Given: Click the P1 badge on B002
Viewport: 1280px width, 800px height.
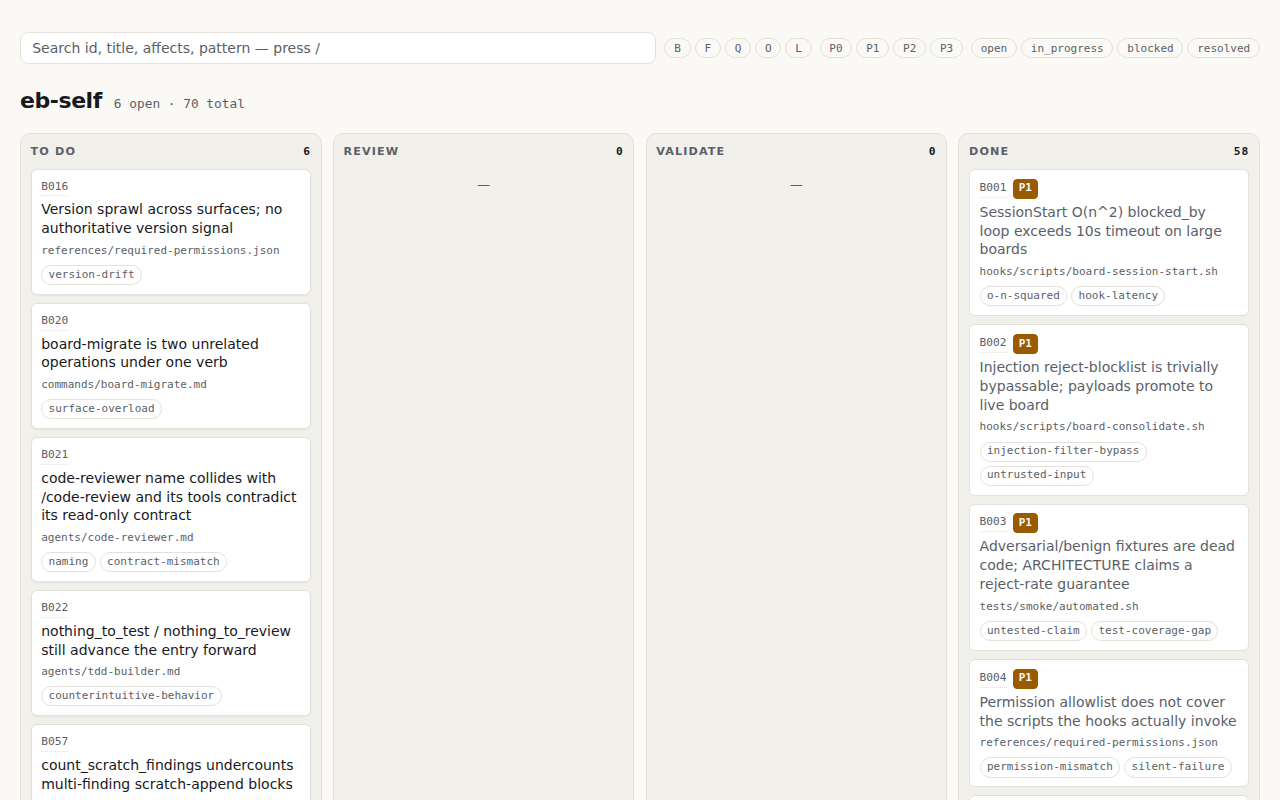Looking at the screenshot, I should click(x=1025, y=343).
